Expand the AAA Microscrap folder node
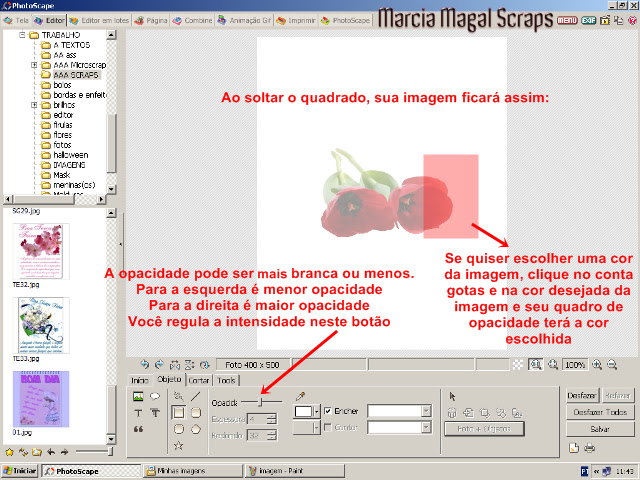This screenshot has width=640, height=480. click(x=34, y=65)
